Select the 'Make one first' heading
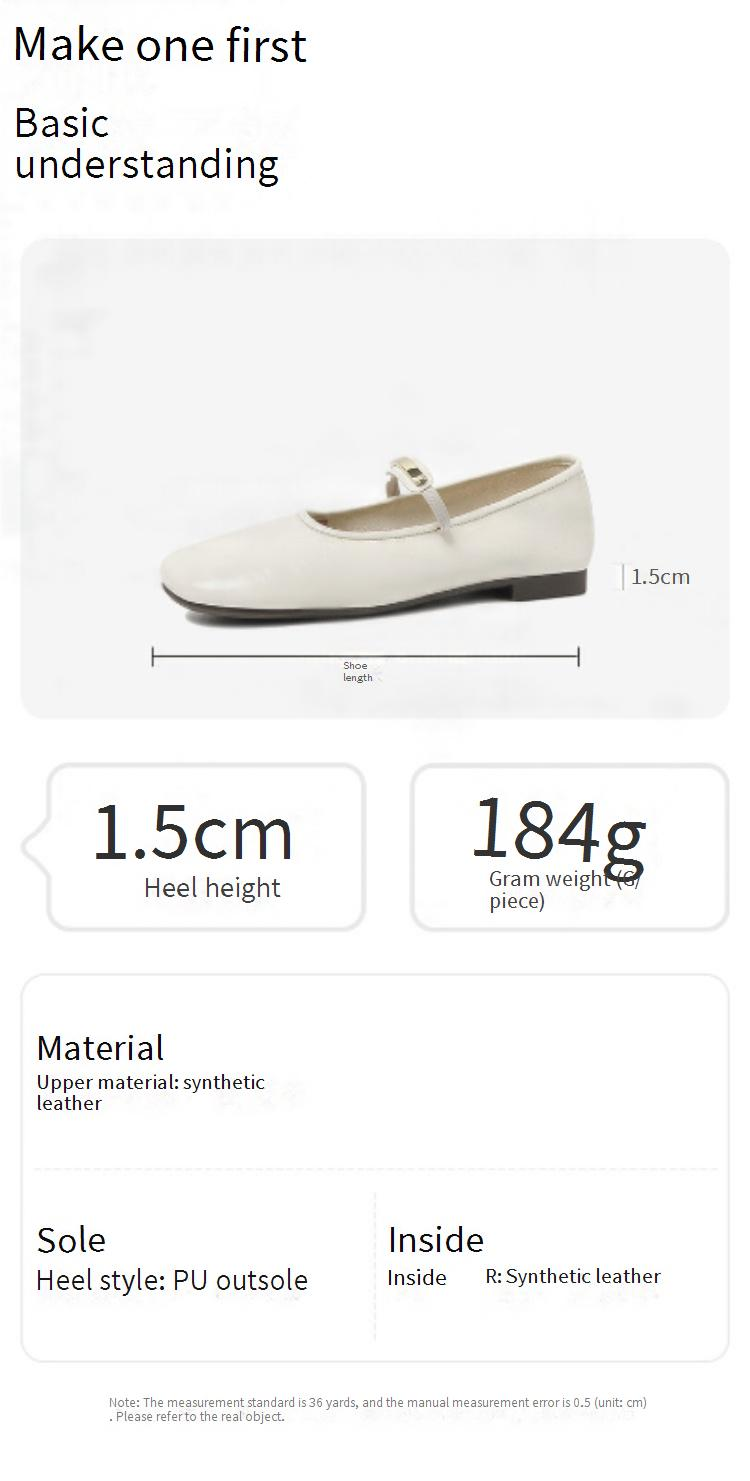 pos(160,45)
